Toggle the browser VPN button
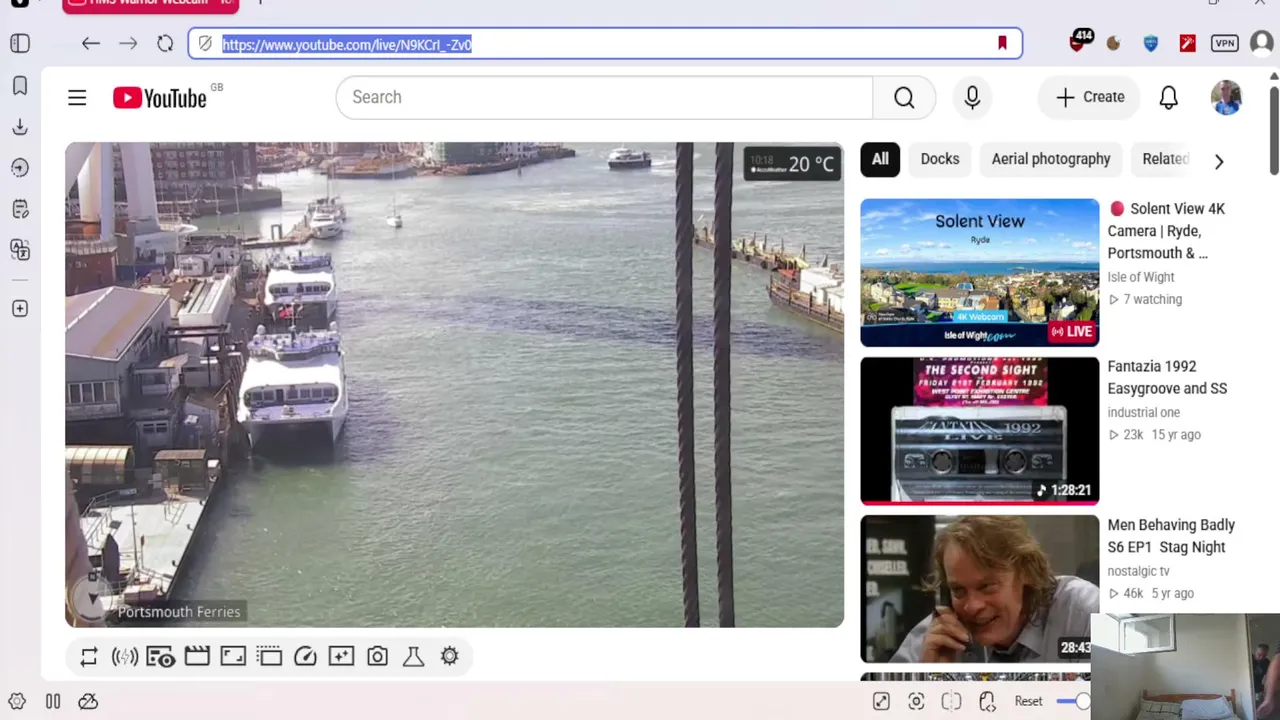Screen dimensions: 1280x720 1224,43
